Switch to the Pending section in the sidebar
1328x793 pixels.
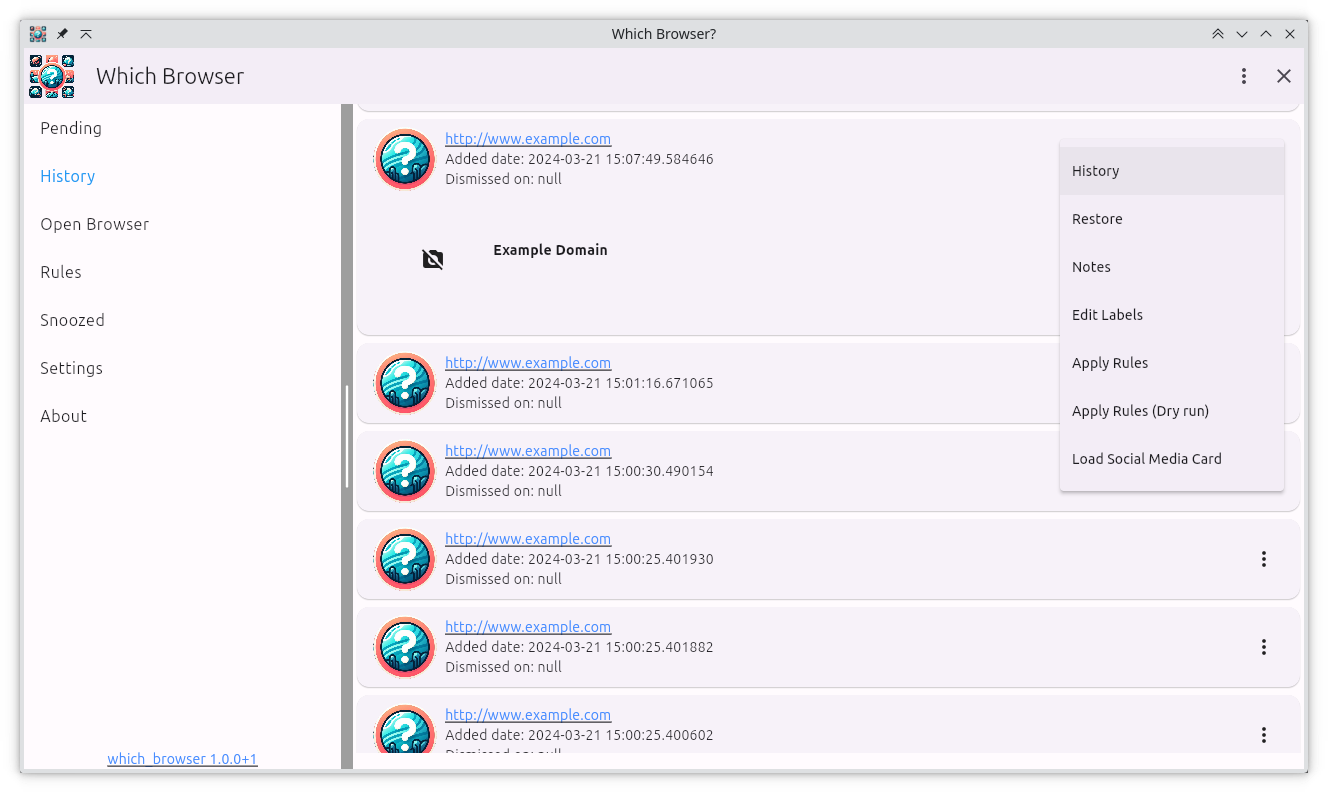(x=71, y=128)
